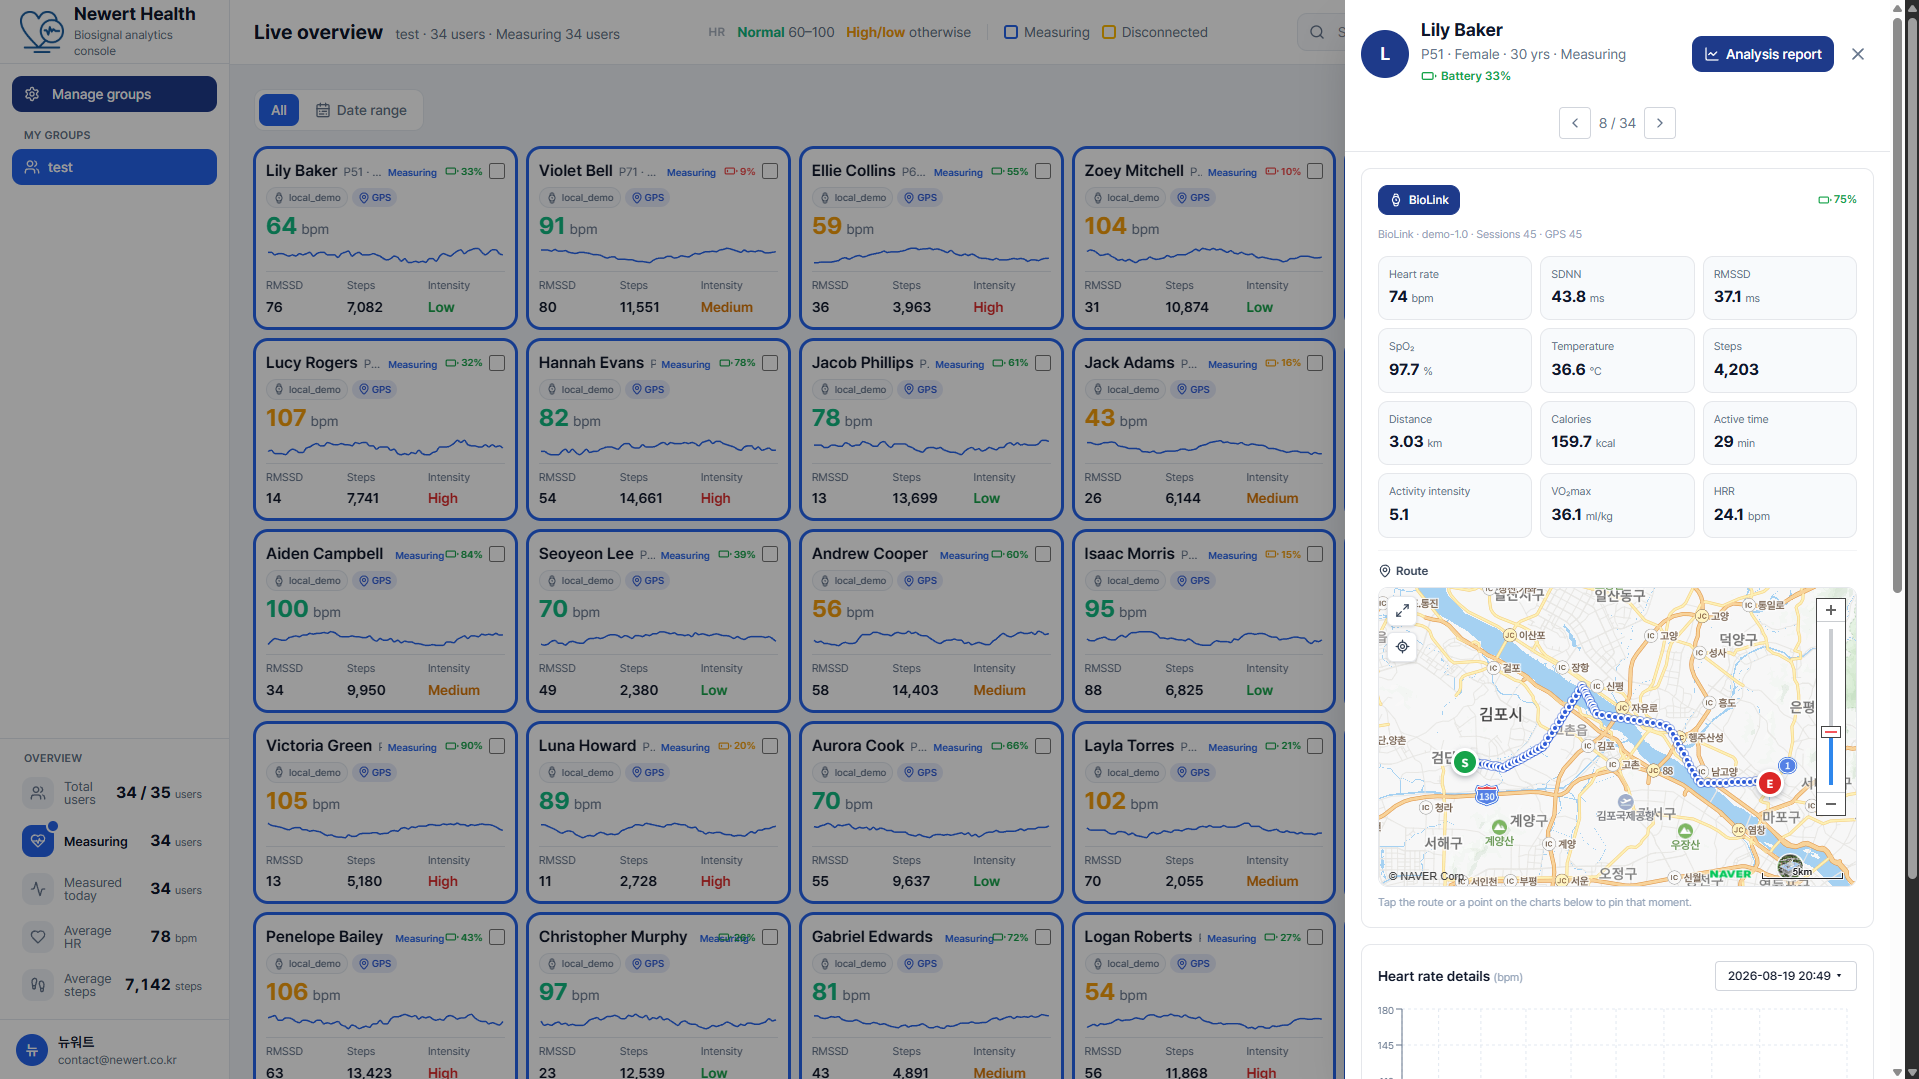Click the Average HR heart icon
Screen dimensions: 1919x1079
pyautogui.click(x=38, y=937)
